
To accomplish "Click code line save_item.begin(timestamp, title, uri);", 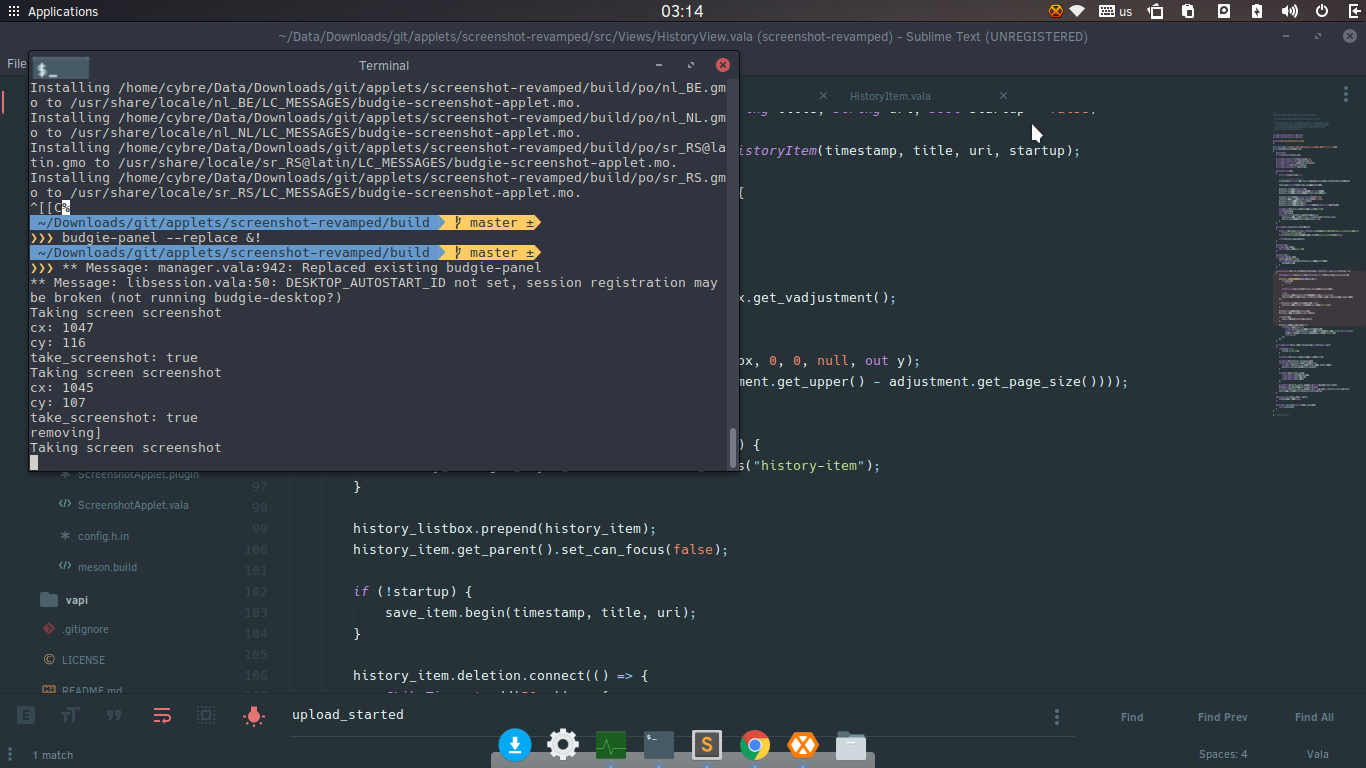I will pyautogui.click(x=540, y=612).
